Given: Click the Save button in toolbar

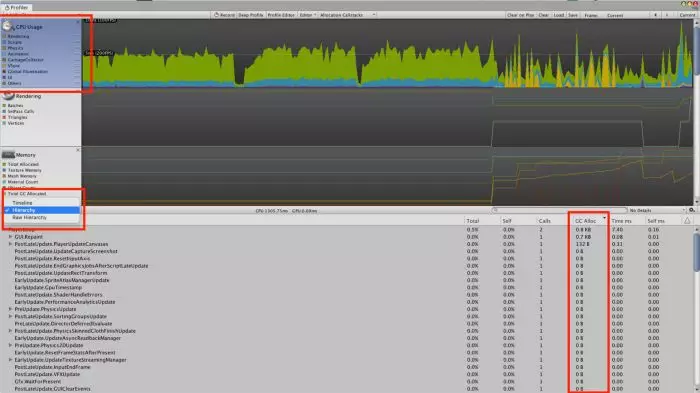Looking at the screenshot, I should (573, 15).
